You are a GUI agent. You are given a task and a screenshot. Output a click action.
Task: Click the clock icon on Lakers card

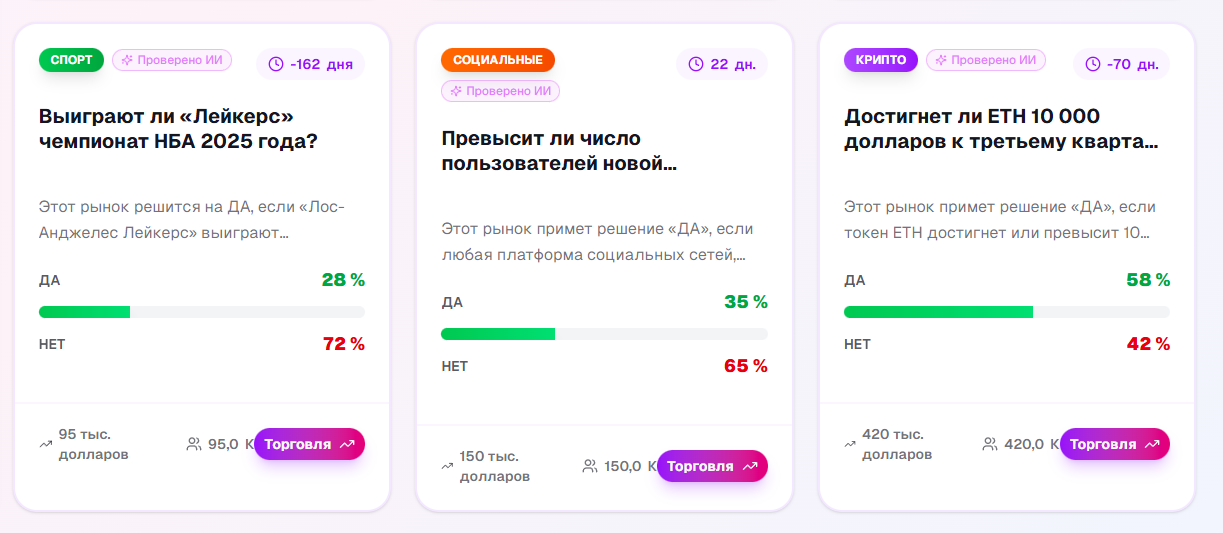[276, 64]
